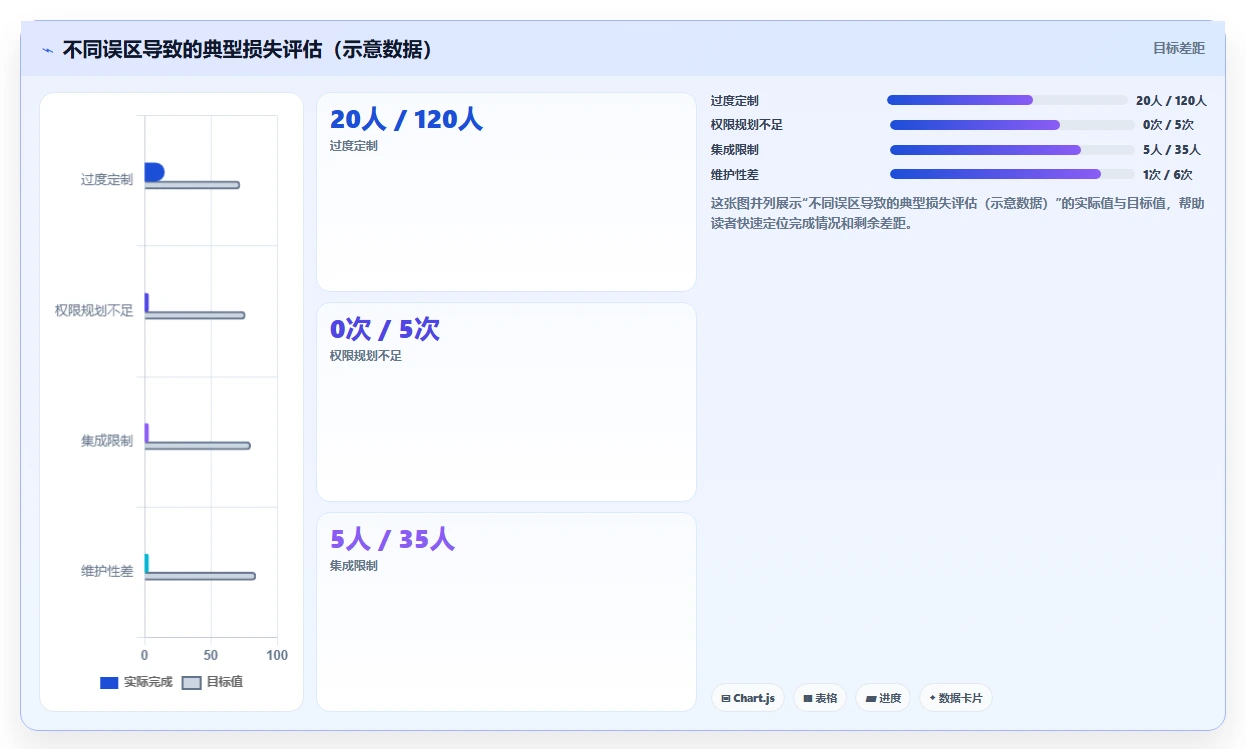Image resolution: width=1246 pixels, height=749 pixels.
Task: Click the 权限规划不足 label in progress list
Action: click(747, 125)
